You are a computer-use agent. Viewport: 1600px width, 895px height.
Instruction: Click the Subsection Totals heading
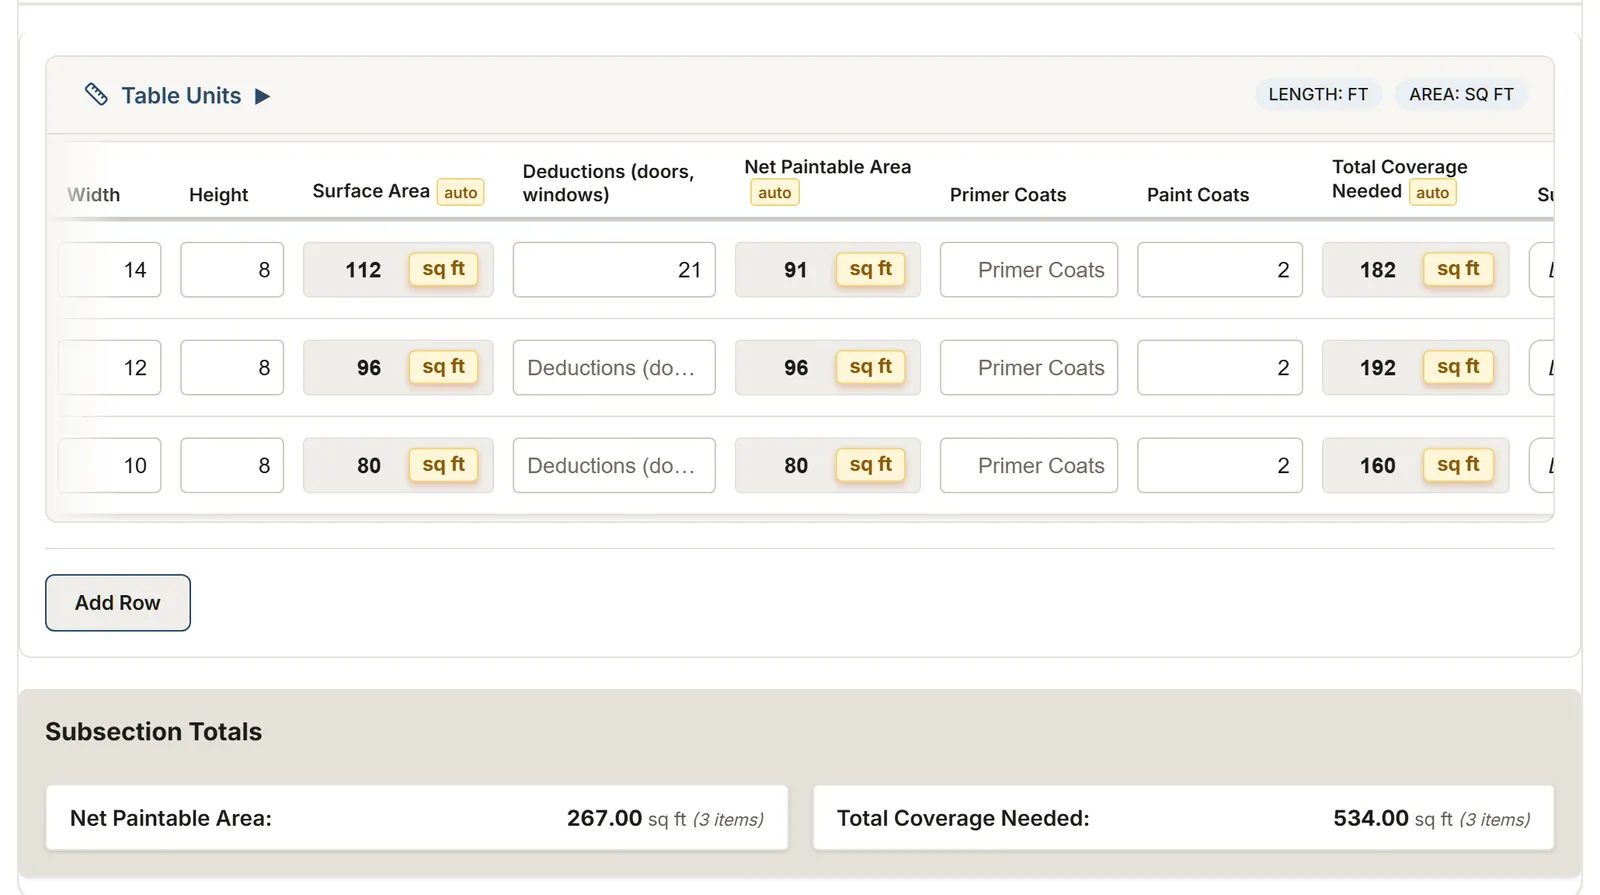(154, 732)
